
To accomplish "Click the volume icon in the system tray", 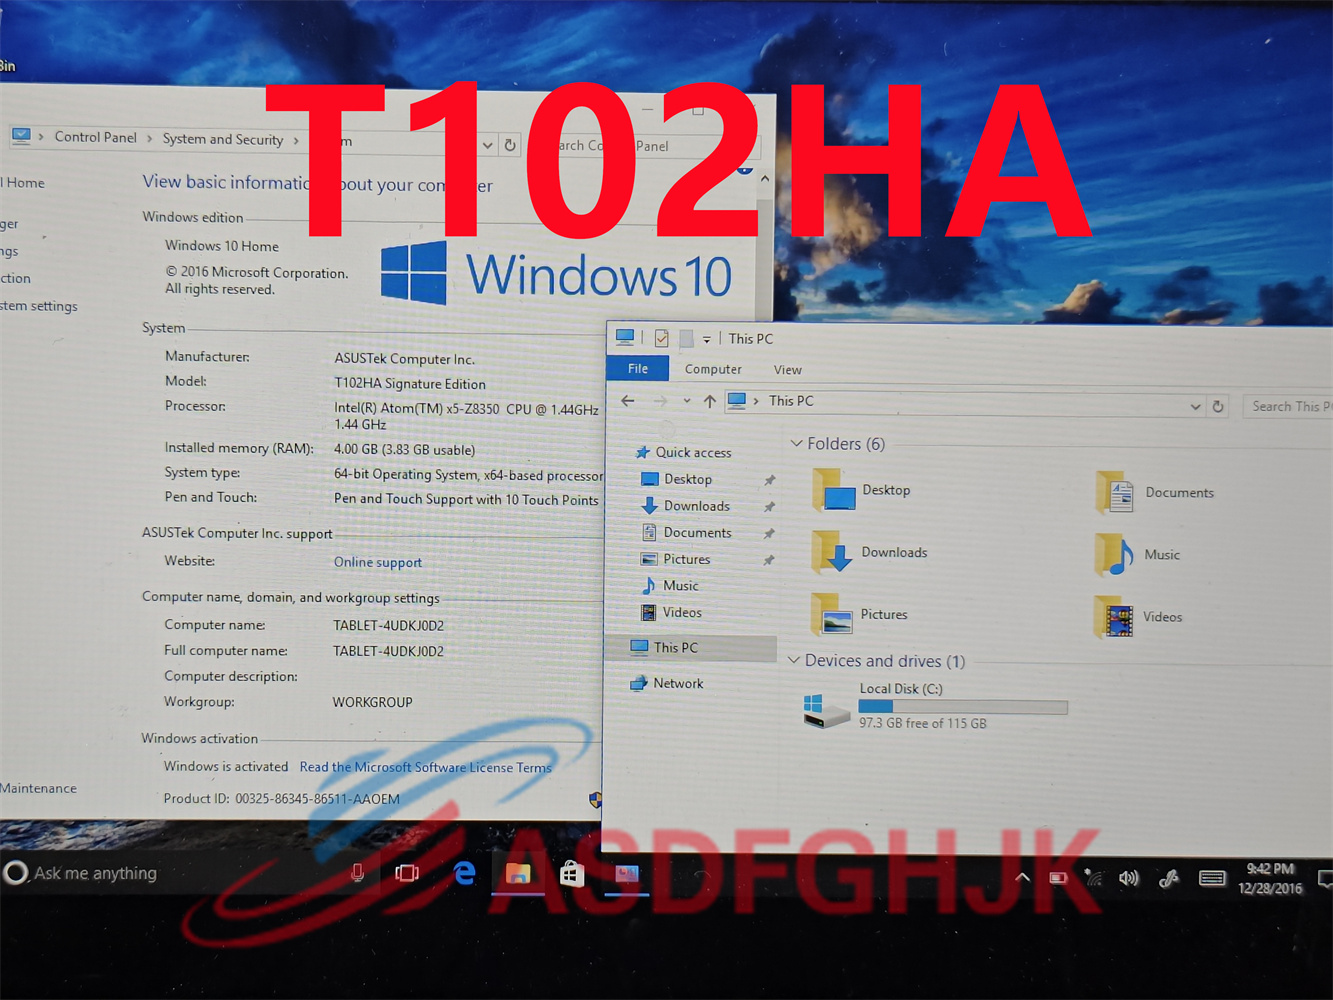I will 1129,878.
